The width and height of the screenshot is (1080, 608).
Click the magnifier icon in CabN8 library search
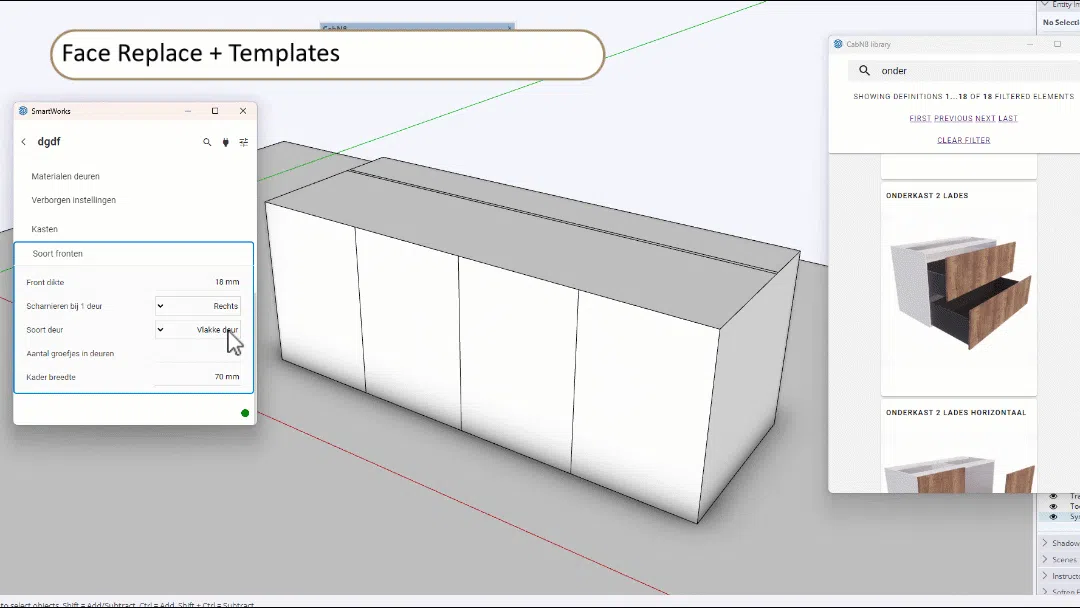point(864,70)
